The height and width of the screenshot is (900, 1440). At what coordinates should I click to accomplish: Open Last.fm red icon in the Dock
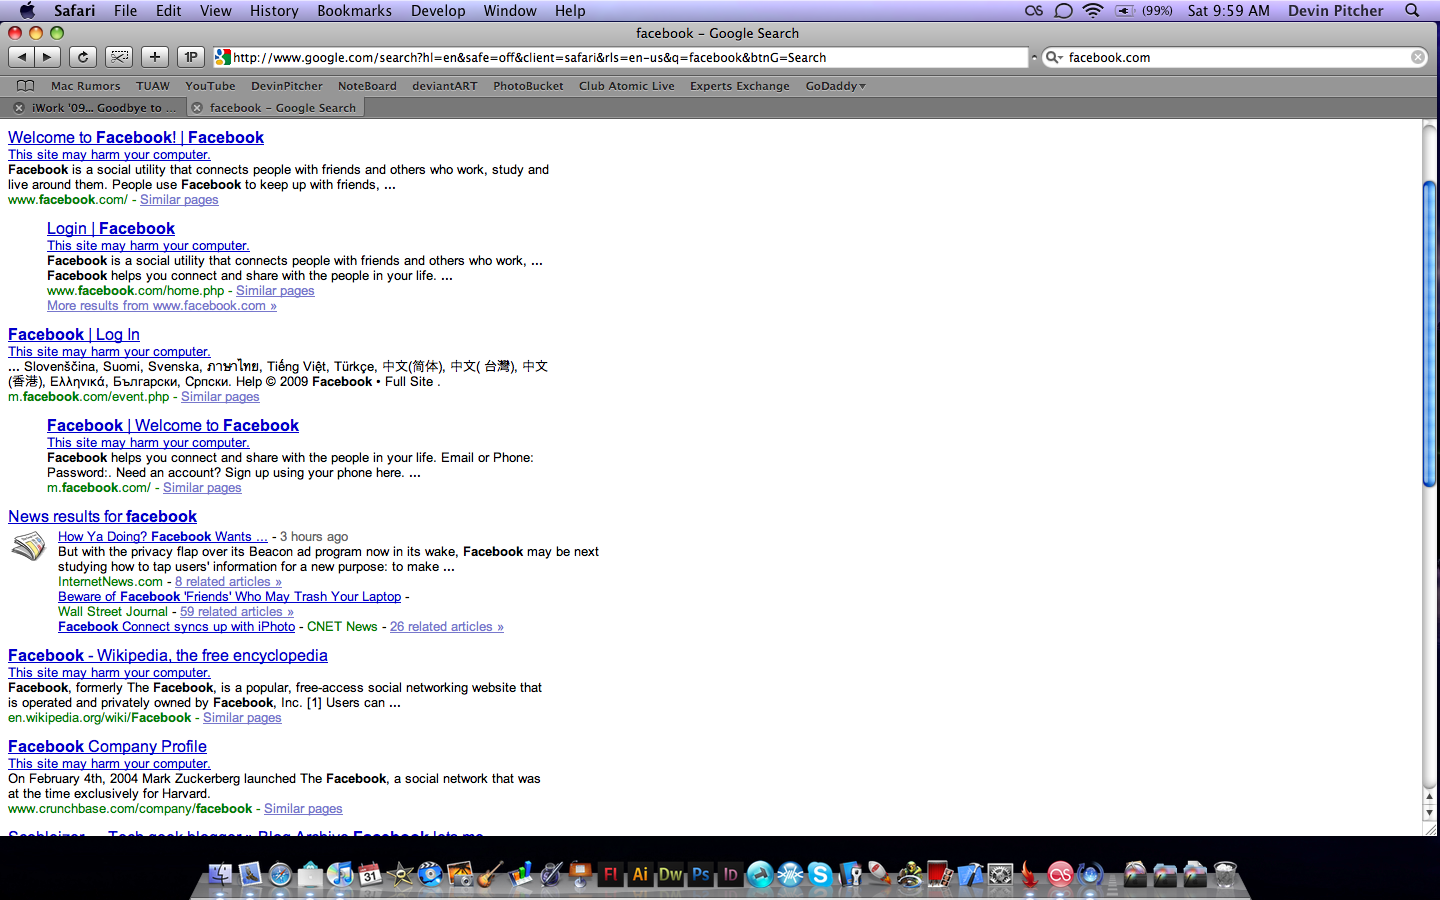[x=1060, y=875]
